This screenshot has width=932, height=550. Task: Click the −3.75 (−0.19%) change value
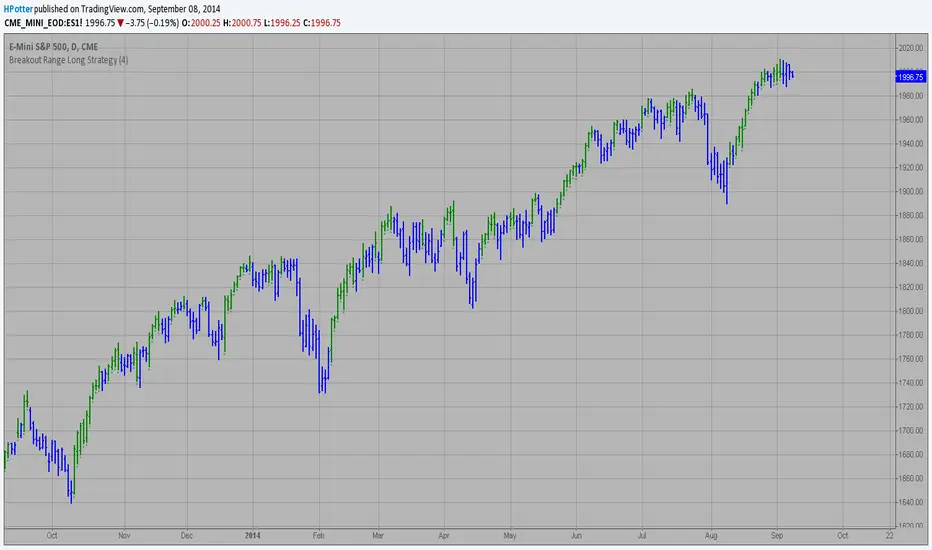(152, 23)
